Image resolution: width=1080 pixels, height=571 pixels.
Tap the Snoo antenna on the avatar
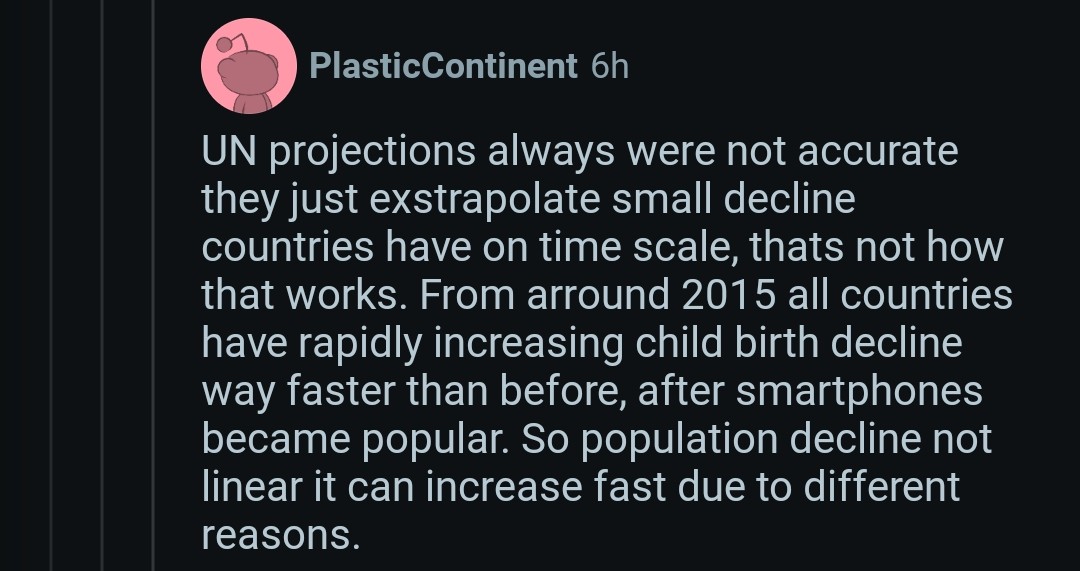point(233,43)
